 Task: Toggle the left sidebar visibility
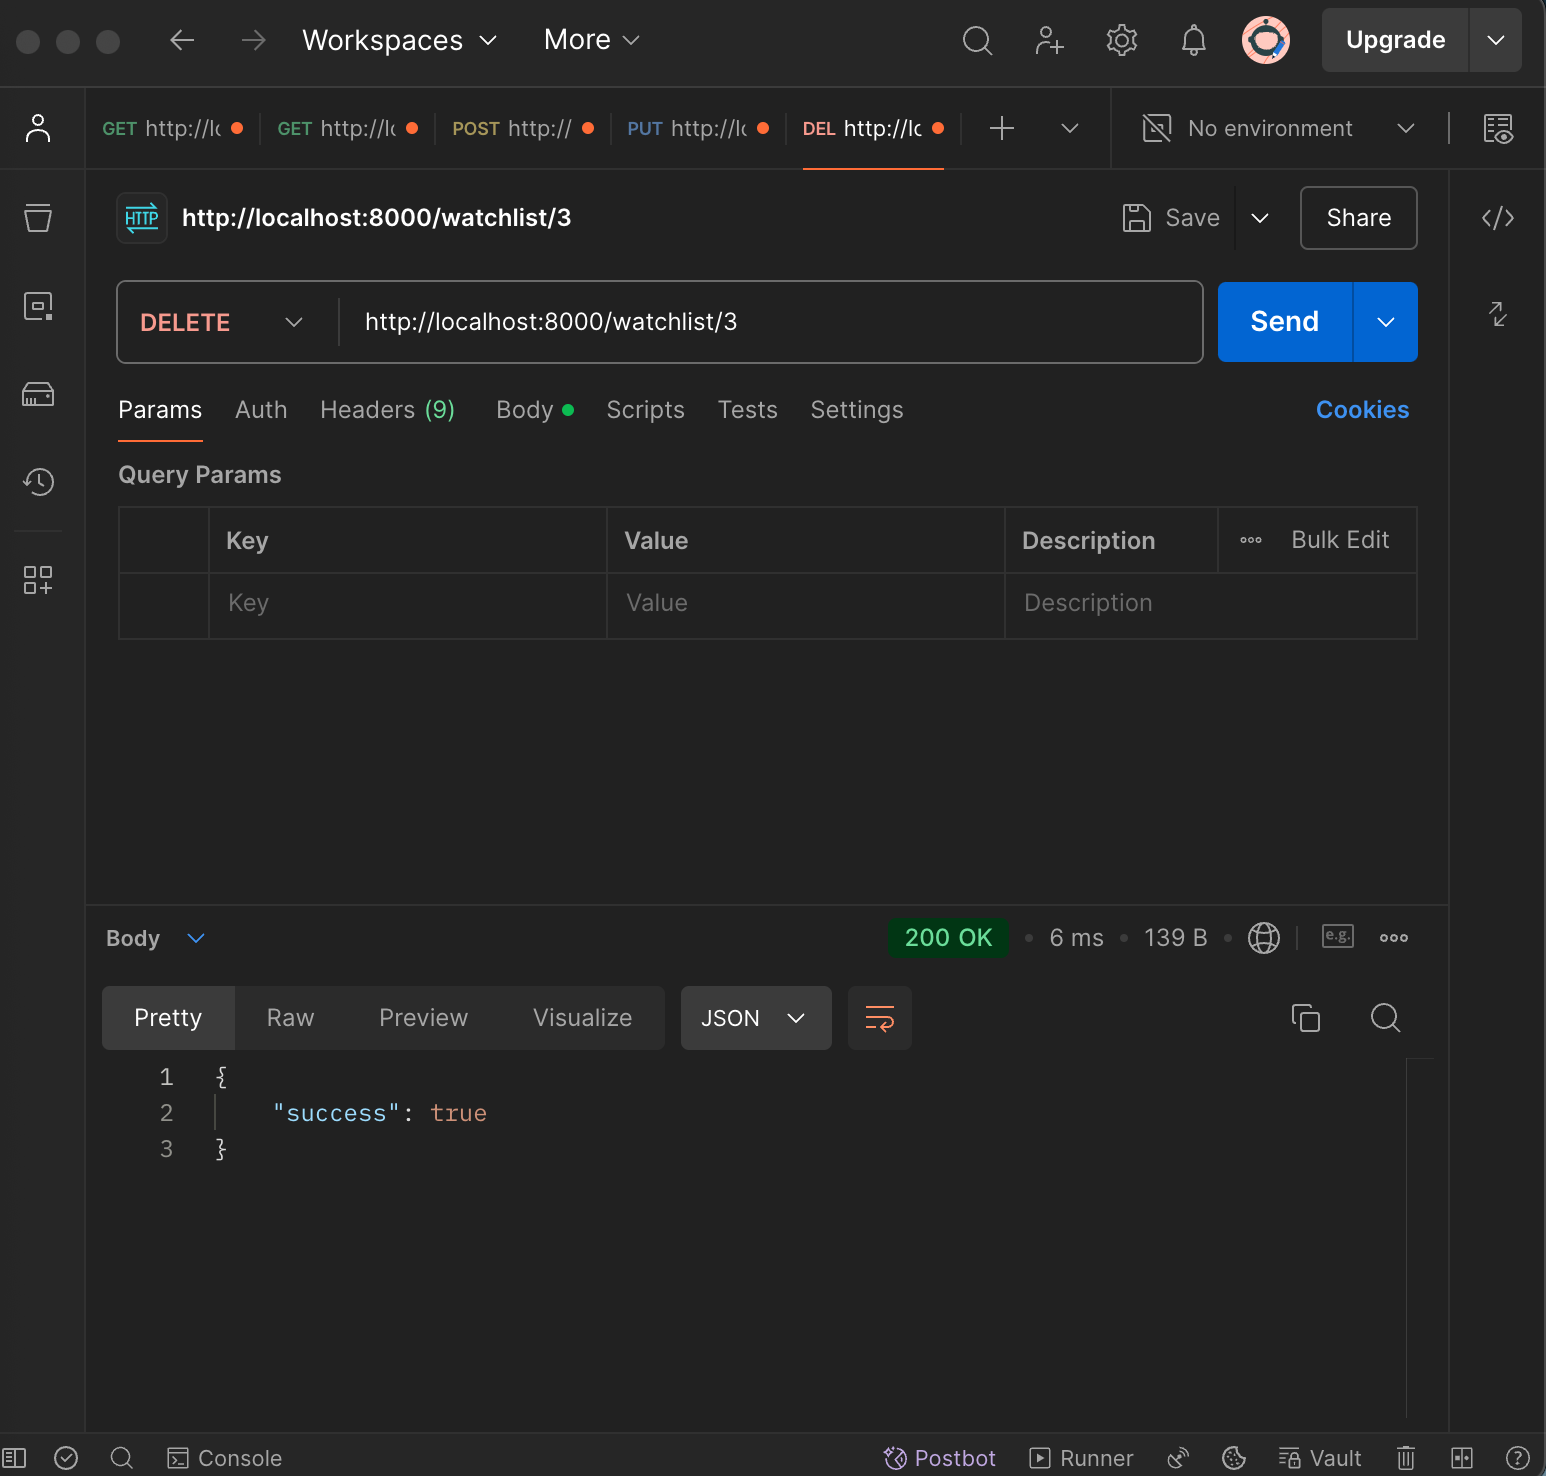(14, 1458)
